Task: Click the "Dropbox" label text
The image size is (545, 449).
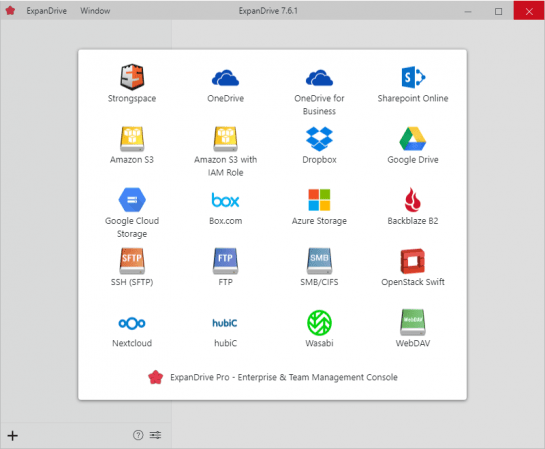Action: pyautogui.click(x=319, y=160)
